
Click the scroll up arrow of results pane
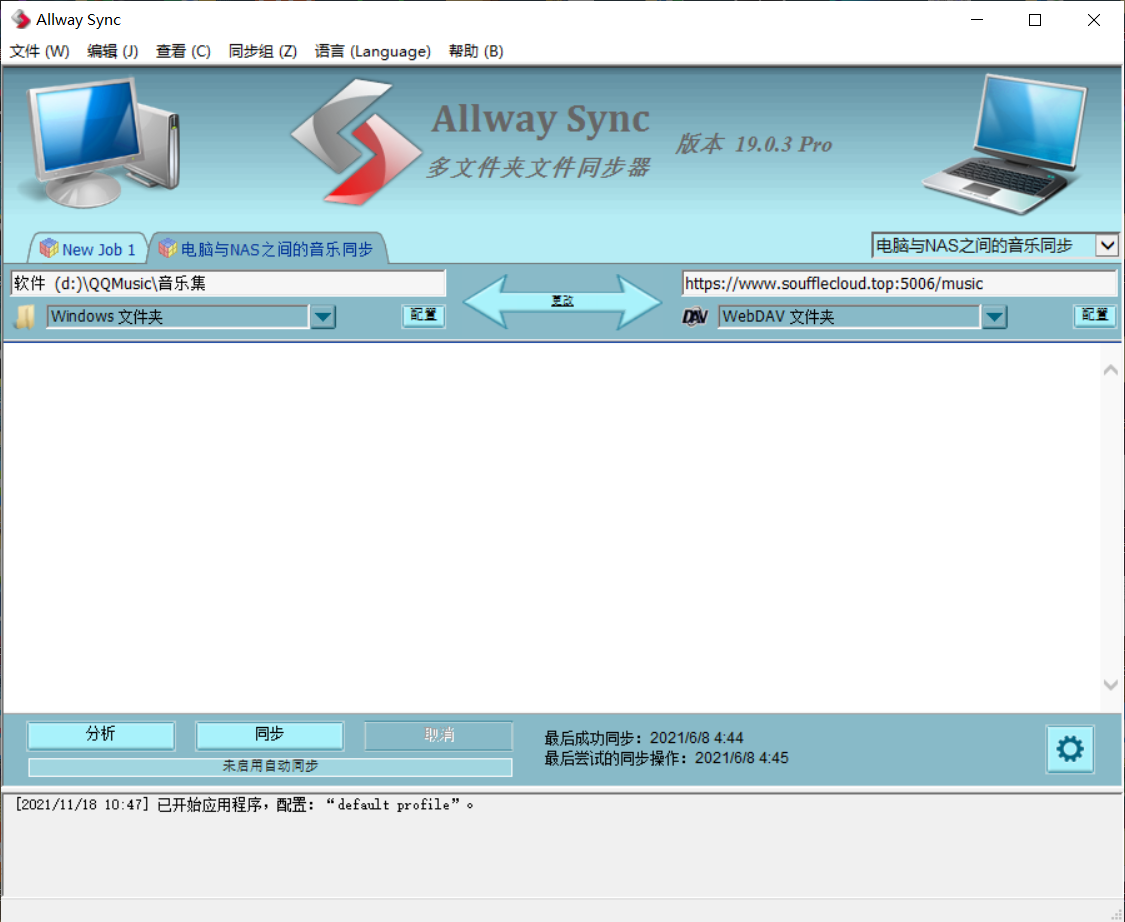tap(1111, 370)
